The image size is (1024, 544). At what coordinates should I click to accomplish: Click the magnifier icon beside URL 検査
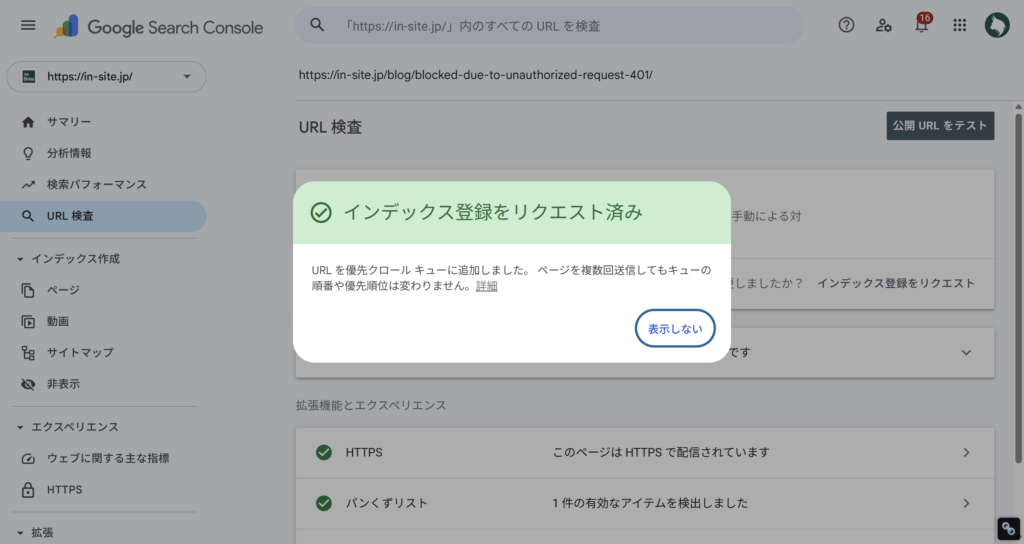tap(28, 216)
